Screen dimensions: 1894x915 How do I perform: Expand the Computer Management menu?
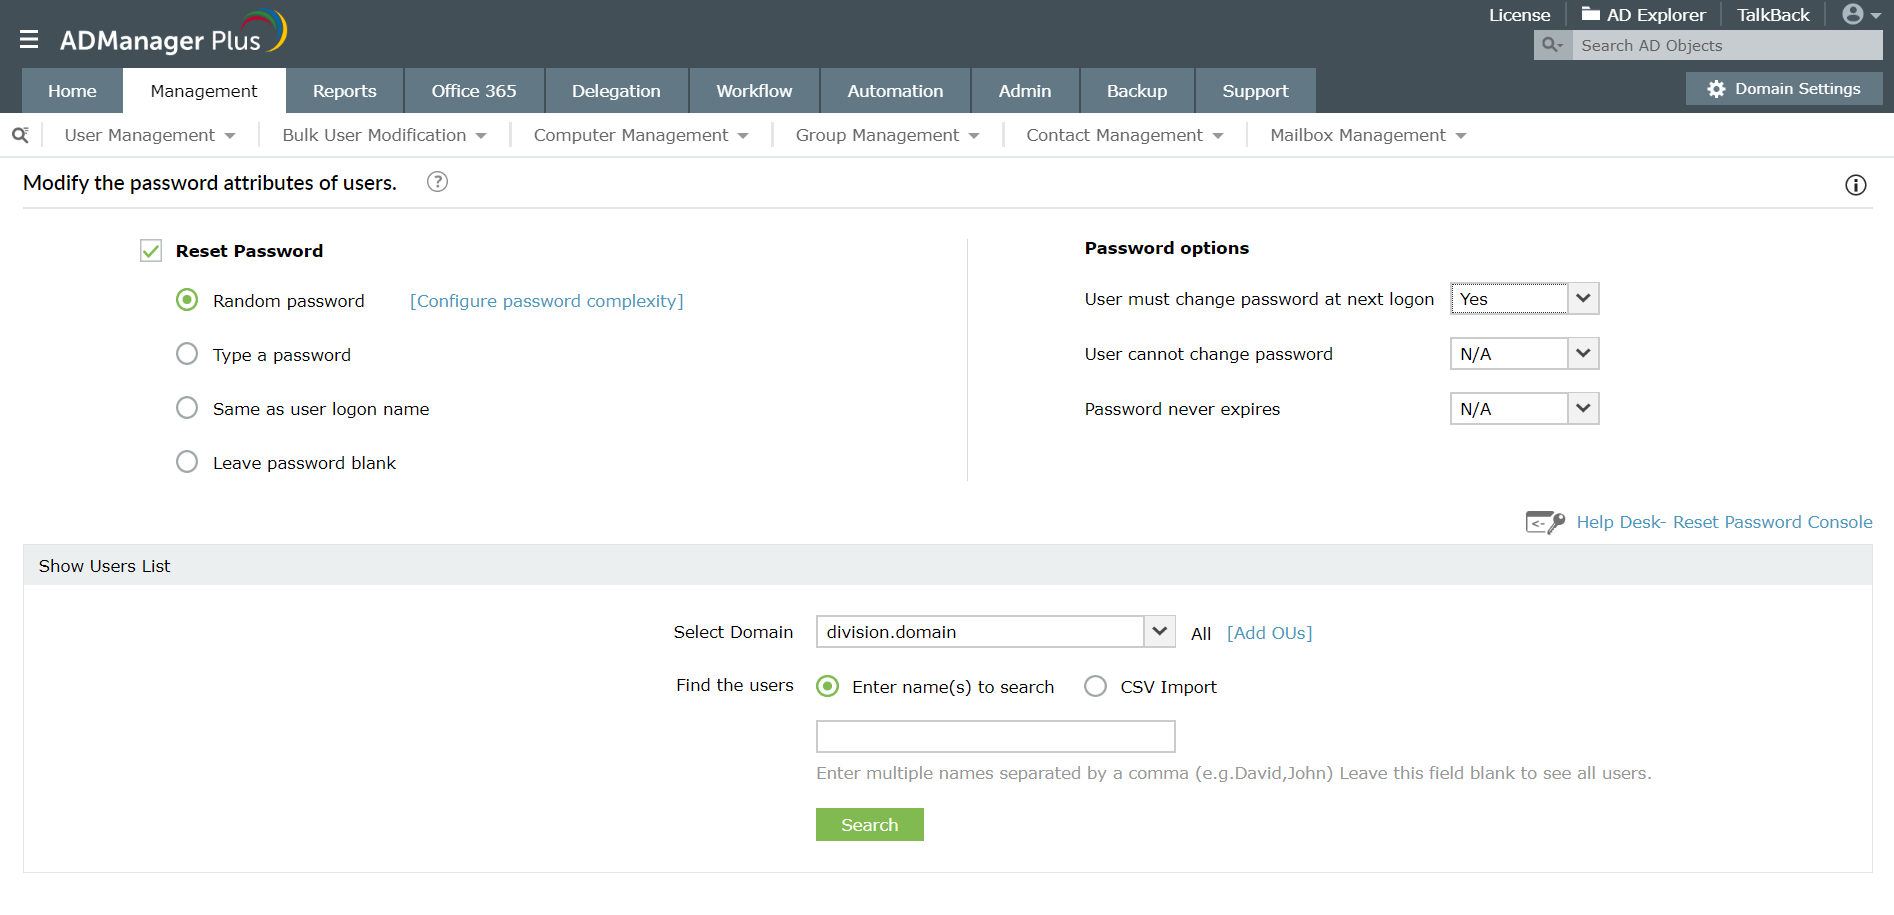pyautogui.click(x=641, y=135)
